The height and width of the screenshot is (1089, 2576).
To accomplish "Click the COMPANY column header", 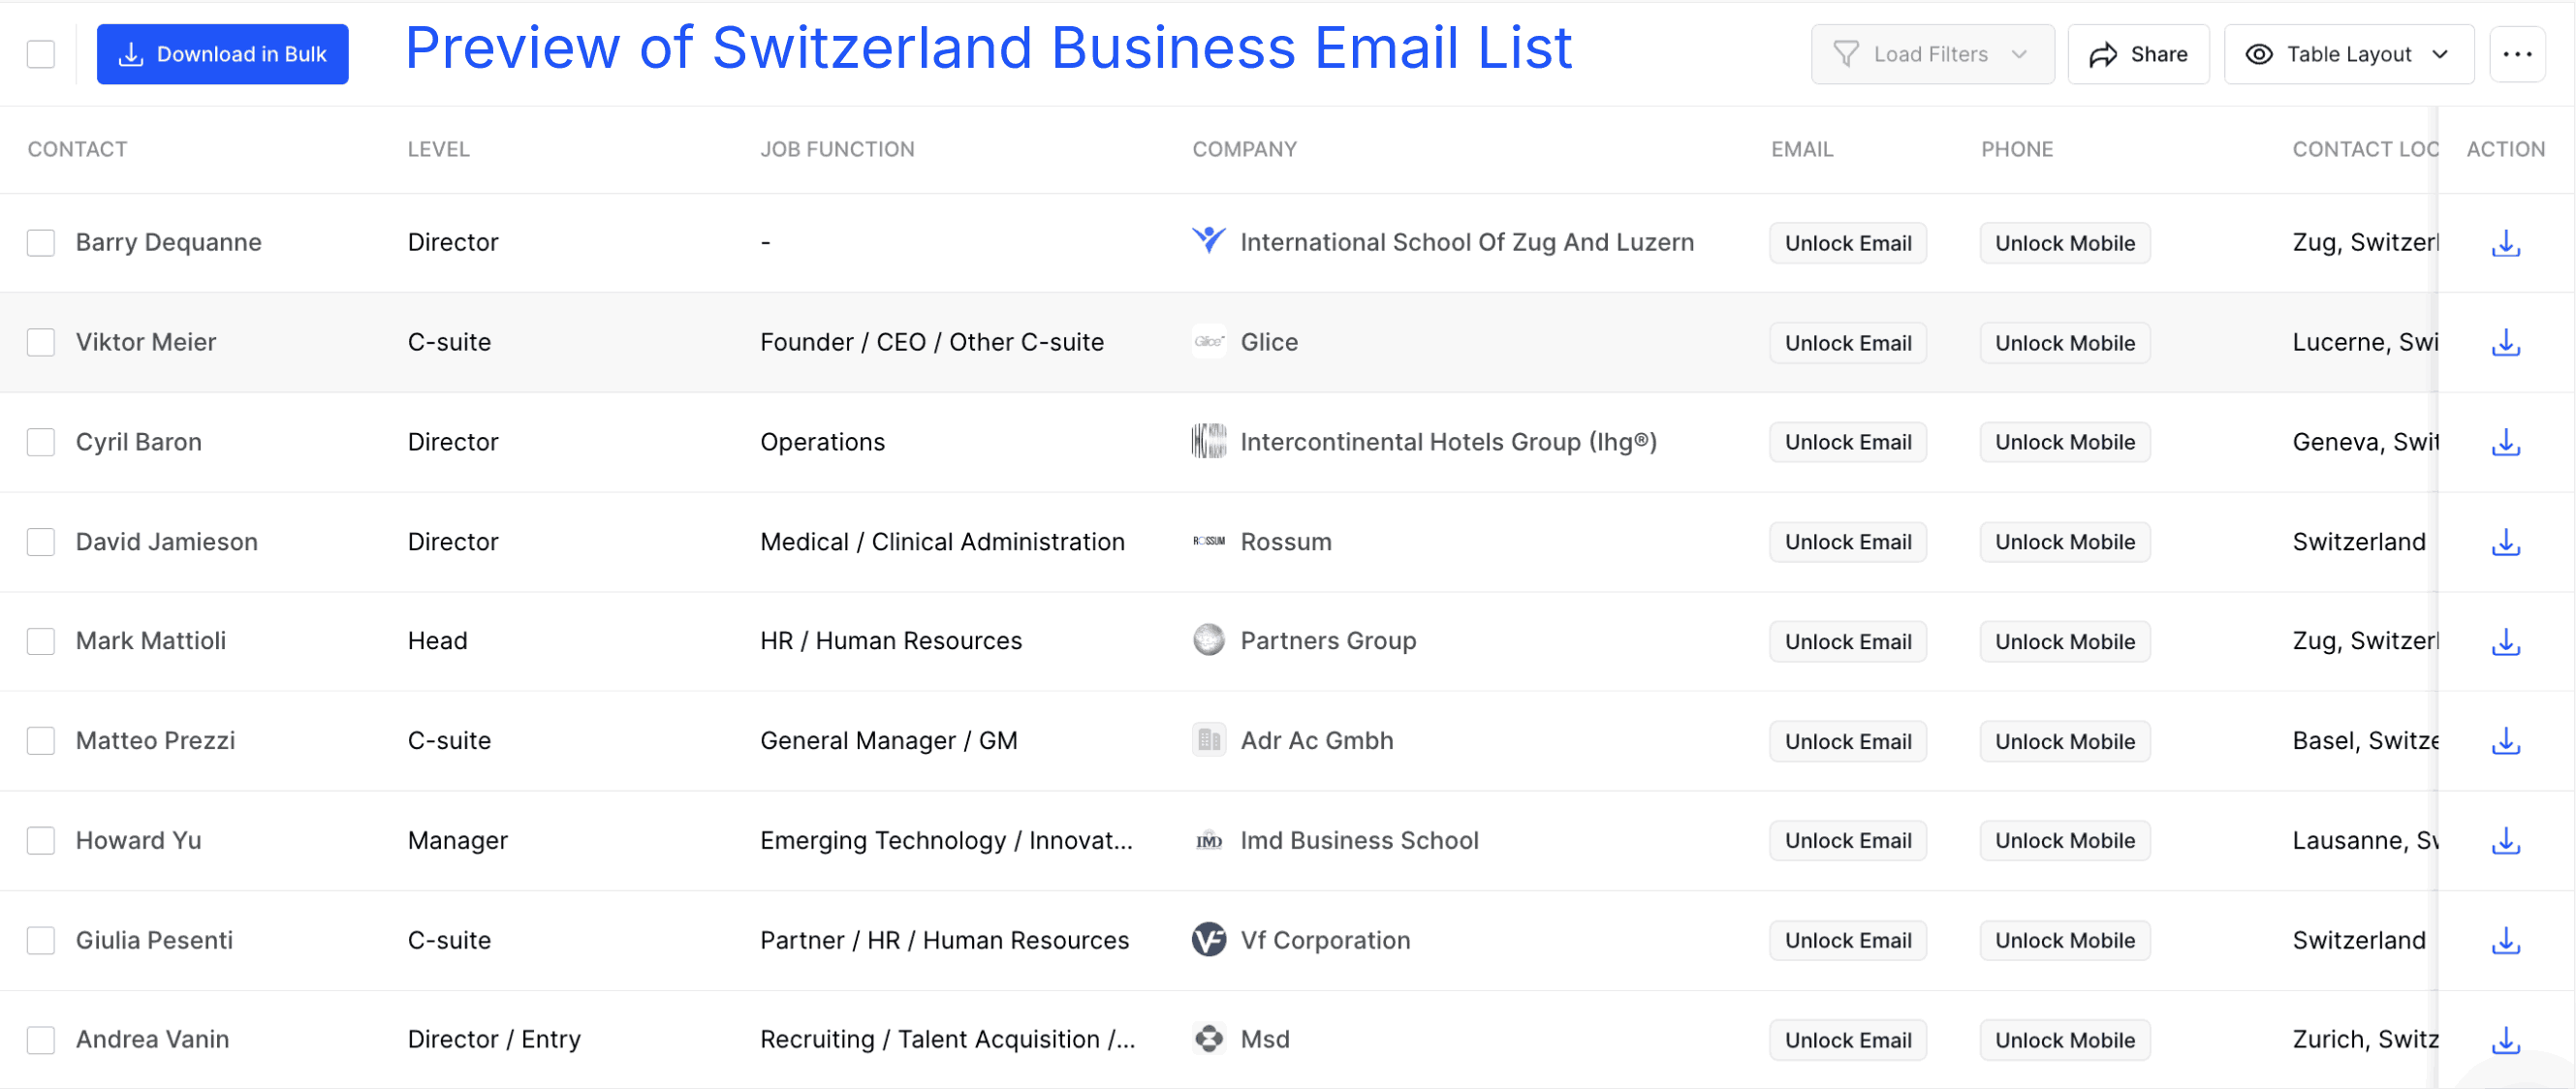I will (x=1244, y=148).
